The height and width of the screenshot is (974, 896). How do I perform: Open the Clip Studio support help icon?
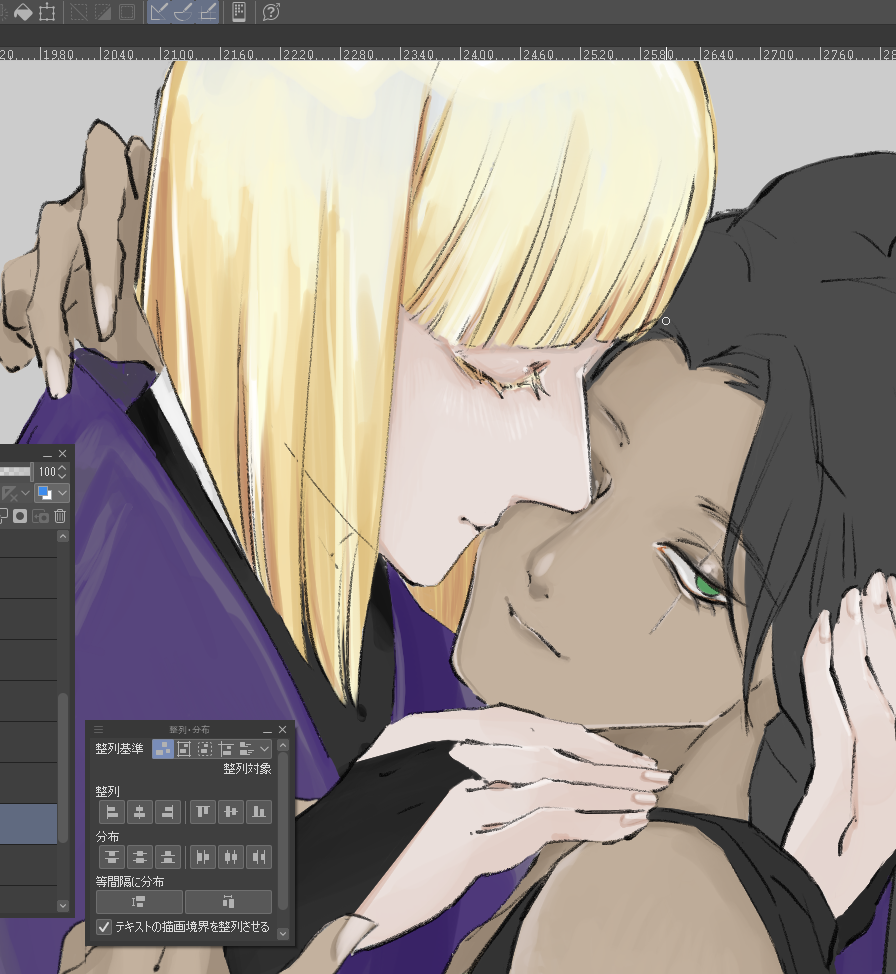coord(270,12)
